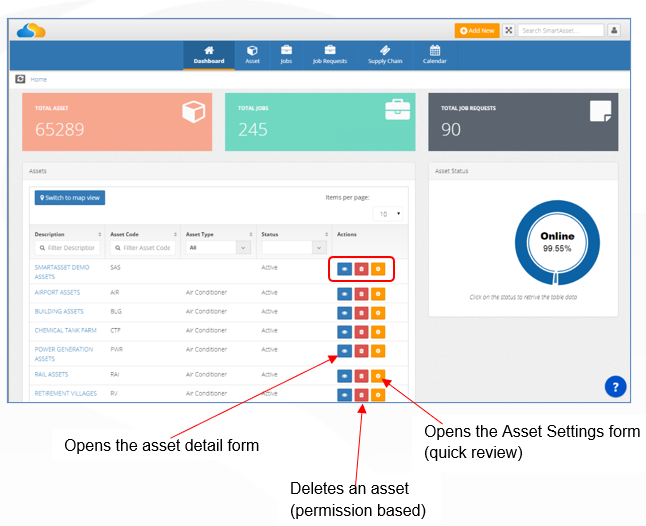
Task: Delete SMARTASSET DEMO ASSETS row
Action: tap(361, 269)
